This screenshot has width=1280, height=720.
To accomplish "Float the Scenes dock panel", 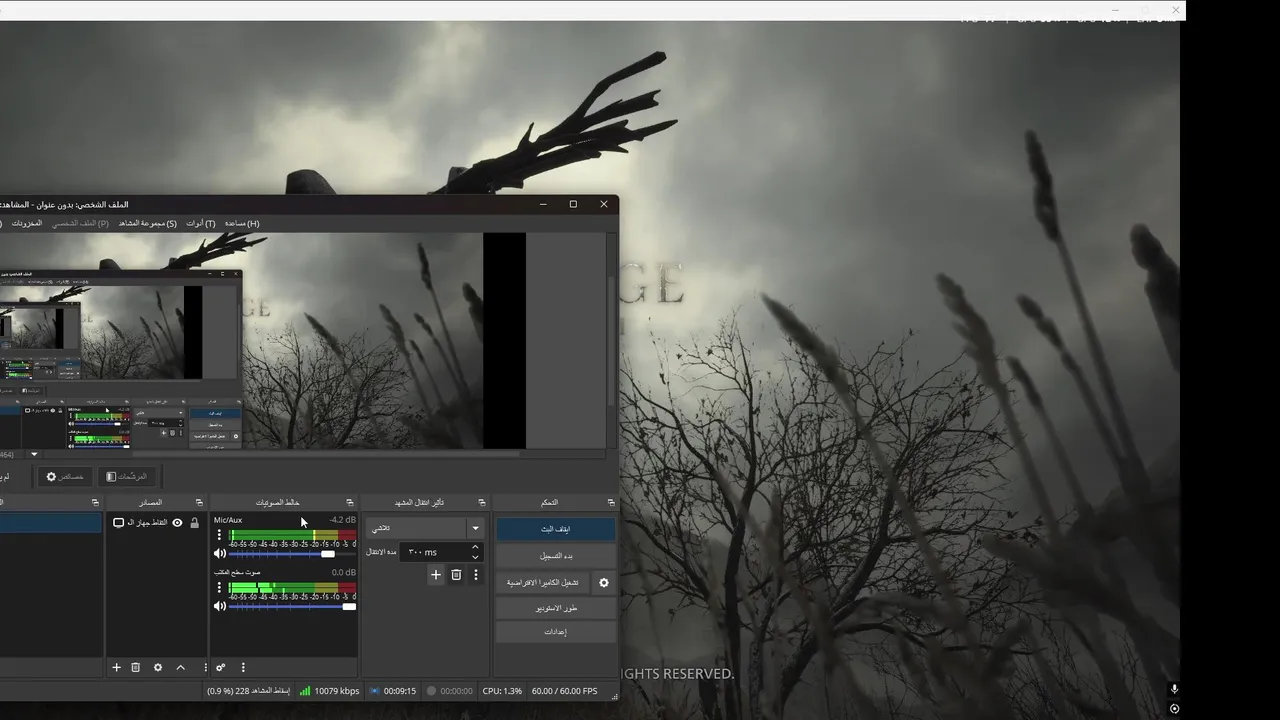I will tap(95, 502).
